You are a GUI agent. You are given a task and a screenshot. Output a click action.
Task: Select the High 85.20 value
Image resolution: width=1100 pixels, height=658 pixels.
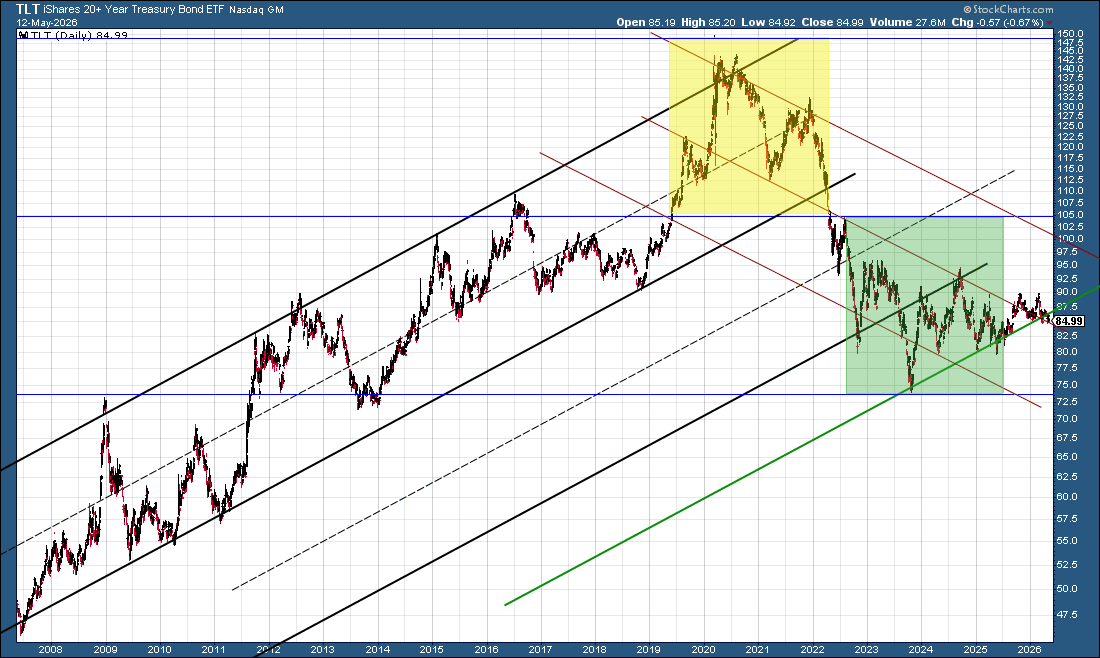point(709,22)
